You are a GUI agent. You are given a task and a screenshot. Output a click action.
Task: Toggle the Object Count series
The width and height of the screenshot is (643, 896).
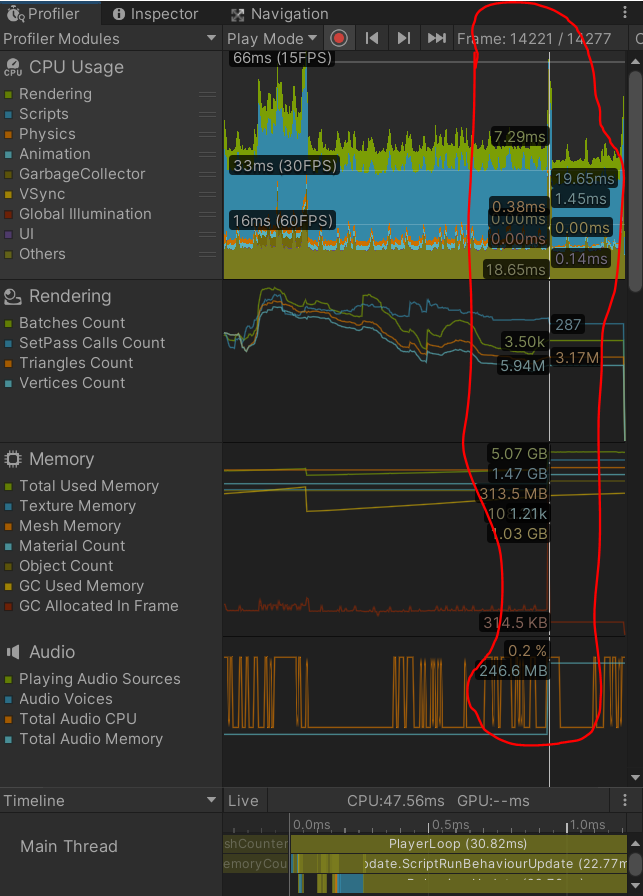8,566
